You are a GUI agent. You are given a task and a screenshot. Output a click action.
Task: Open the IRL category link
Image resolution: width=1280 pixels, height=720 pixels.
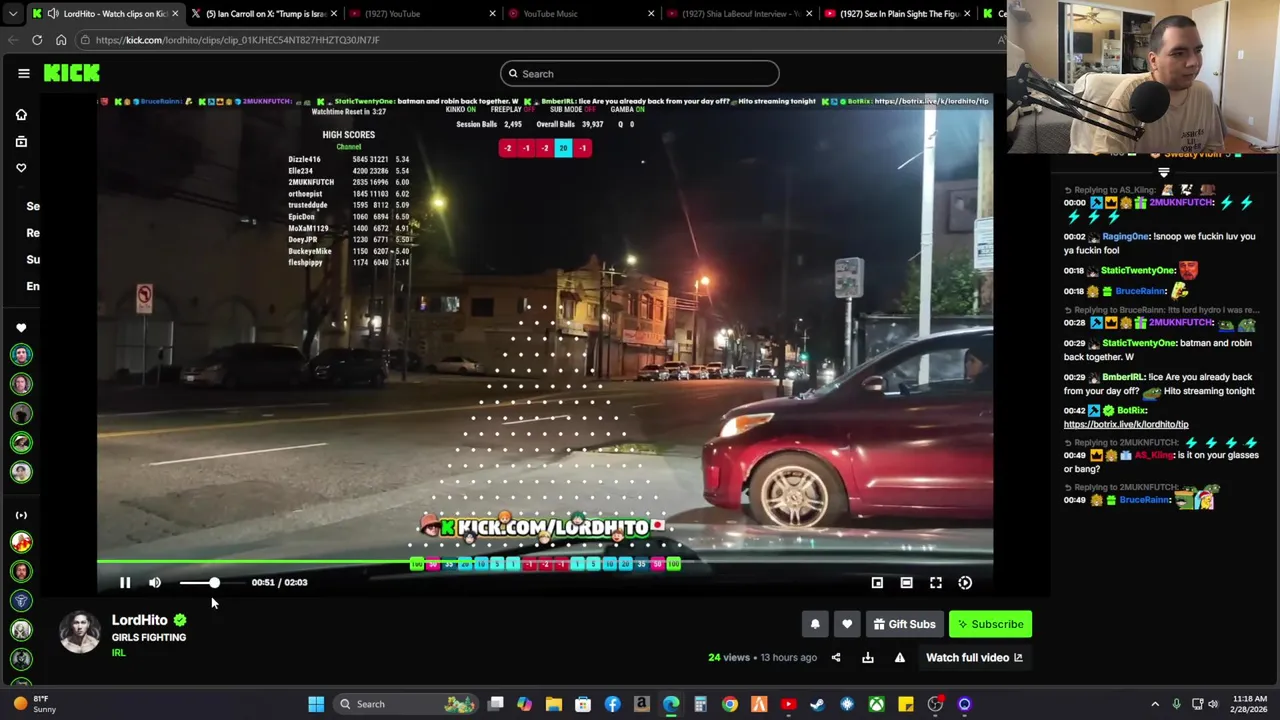118,653
